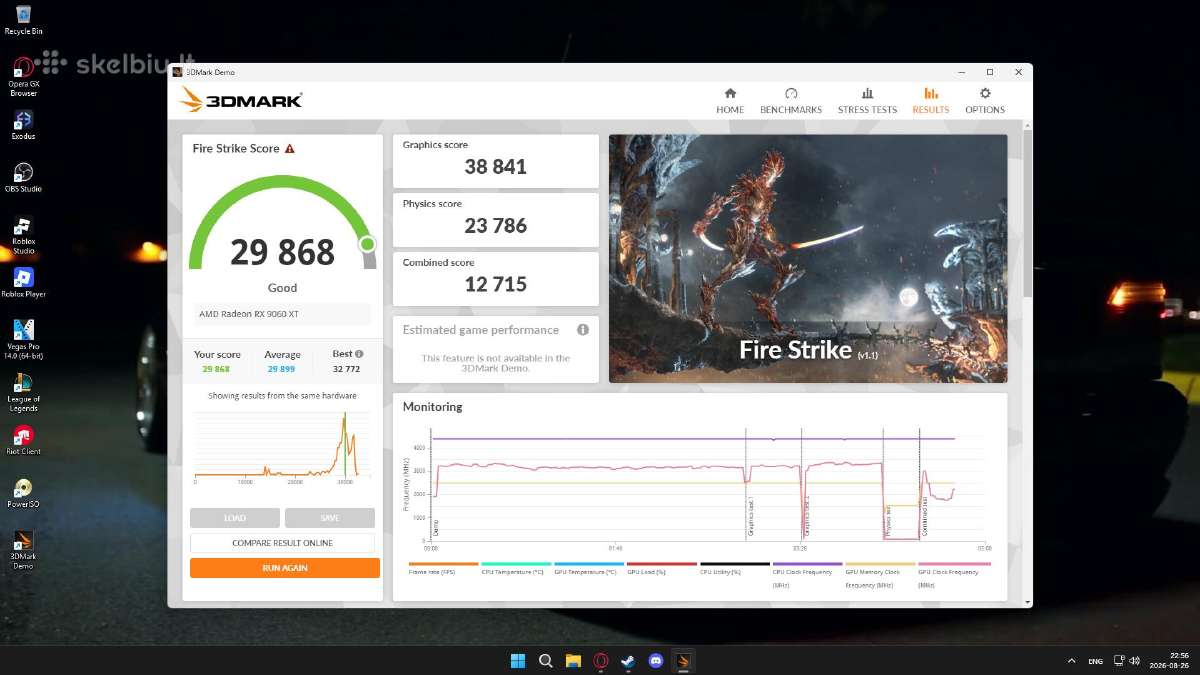The width and height of the screenshot is (1200, 675).
Task: Click the network tray icon
Action: (1120, 661)
